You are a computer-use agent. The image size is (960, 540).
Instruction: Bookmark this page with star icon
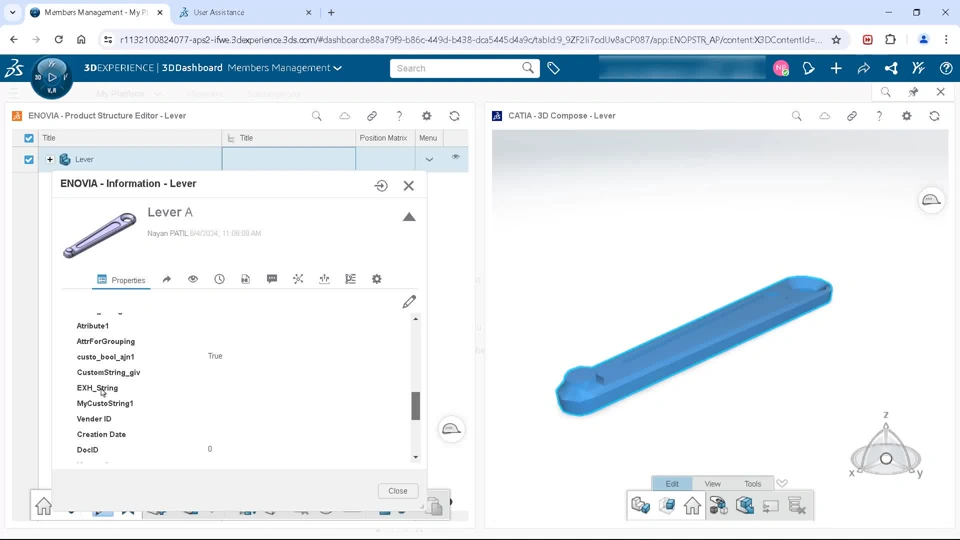point(836,40)
